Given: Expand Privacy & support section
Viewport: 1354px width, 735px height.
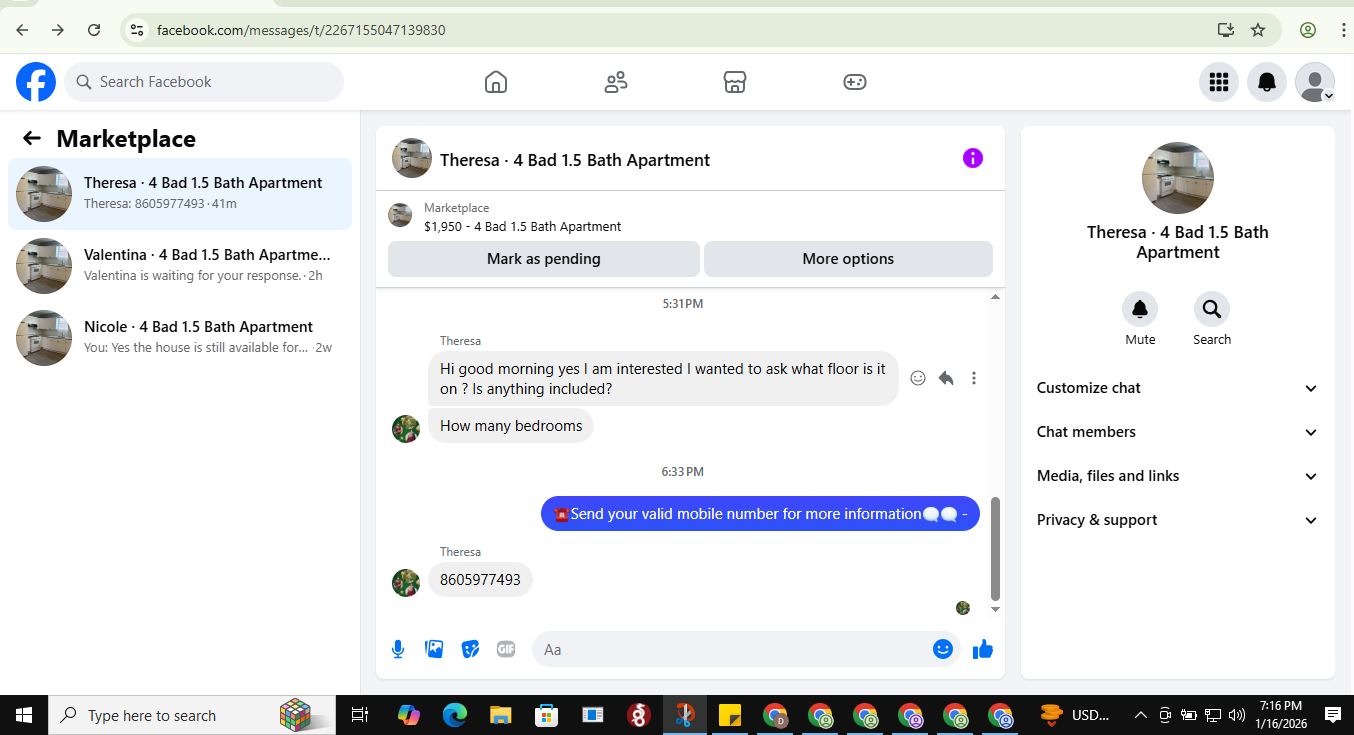Looking at the screenshot, I should (x=1178, y=520).
